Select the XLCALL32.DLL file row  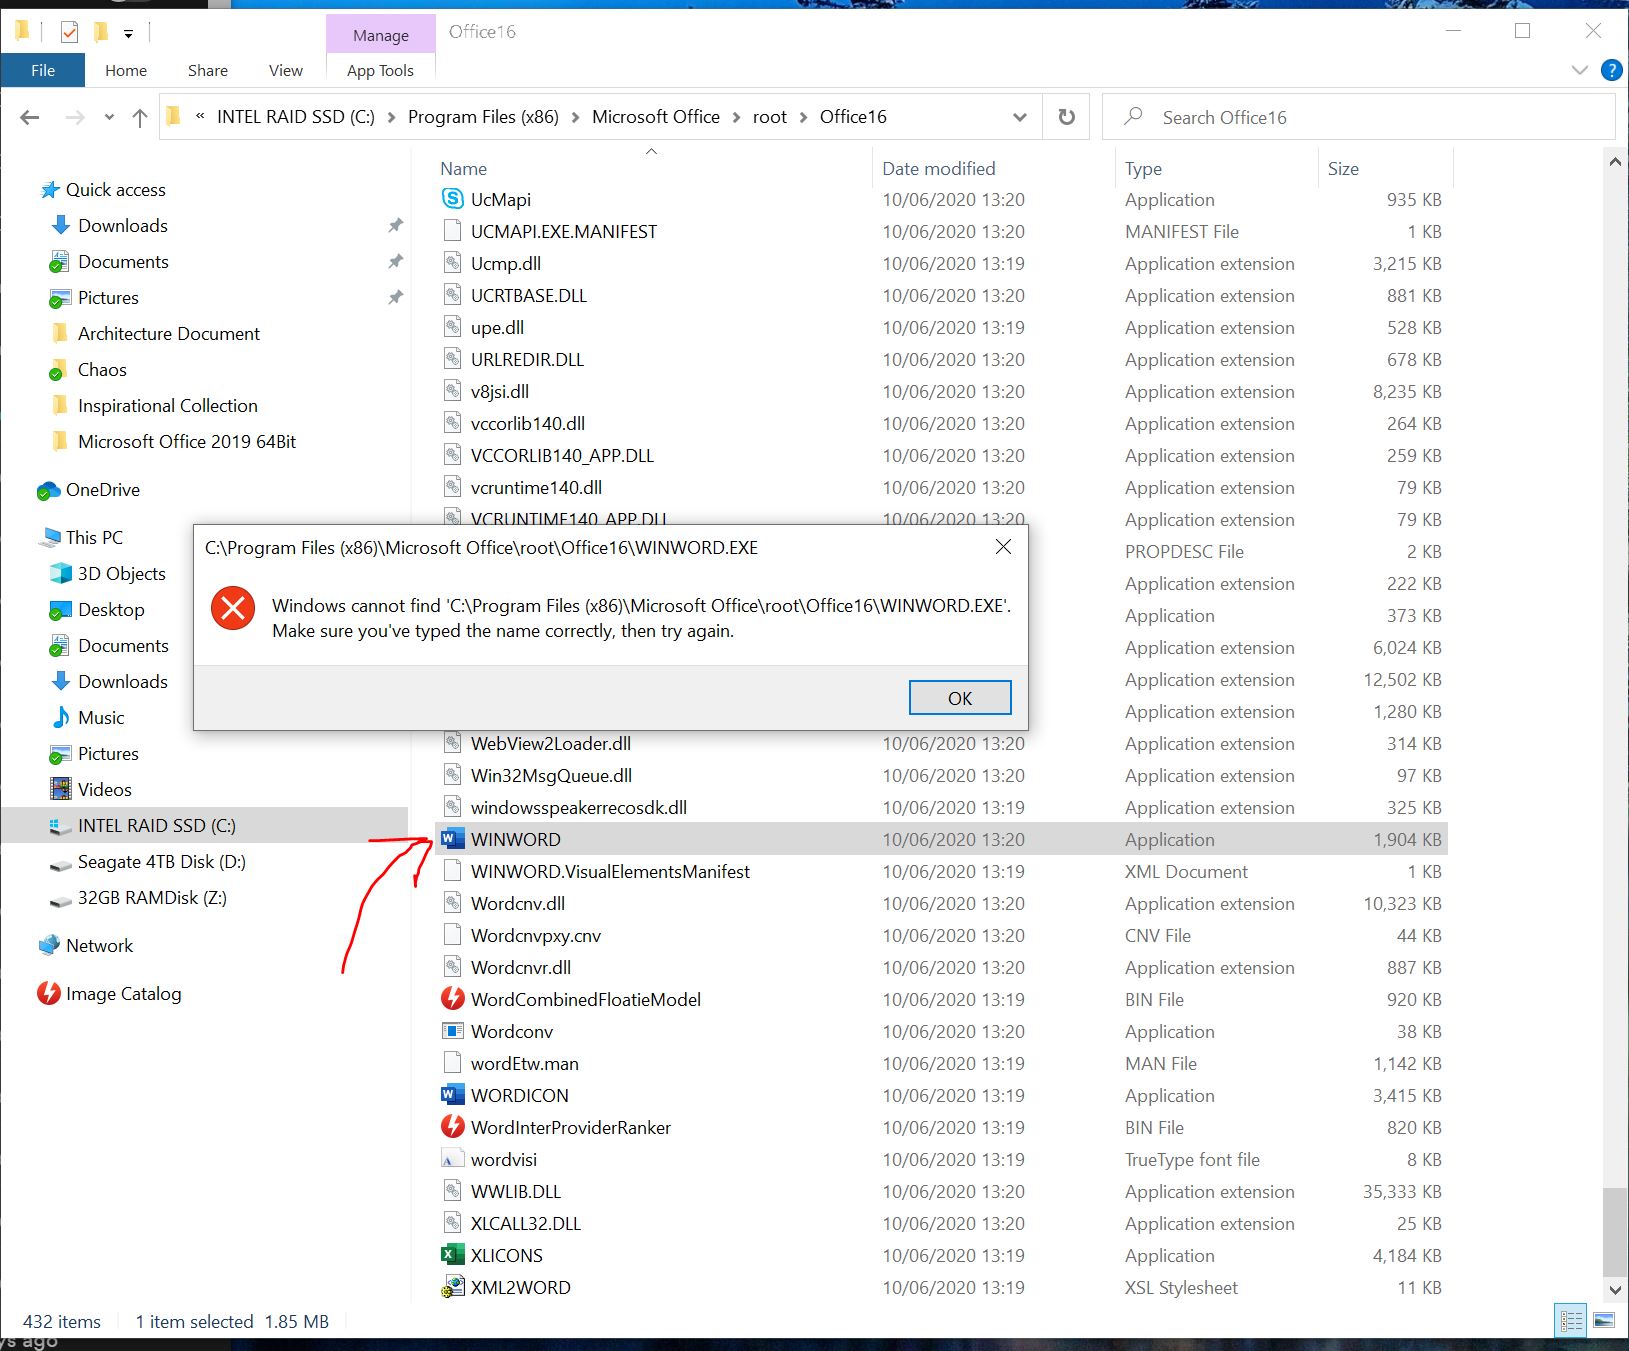click(941, 1223)
